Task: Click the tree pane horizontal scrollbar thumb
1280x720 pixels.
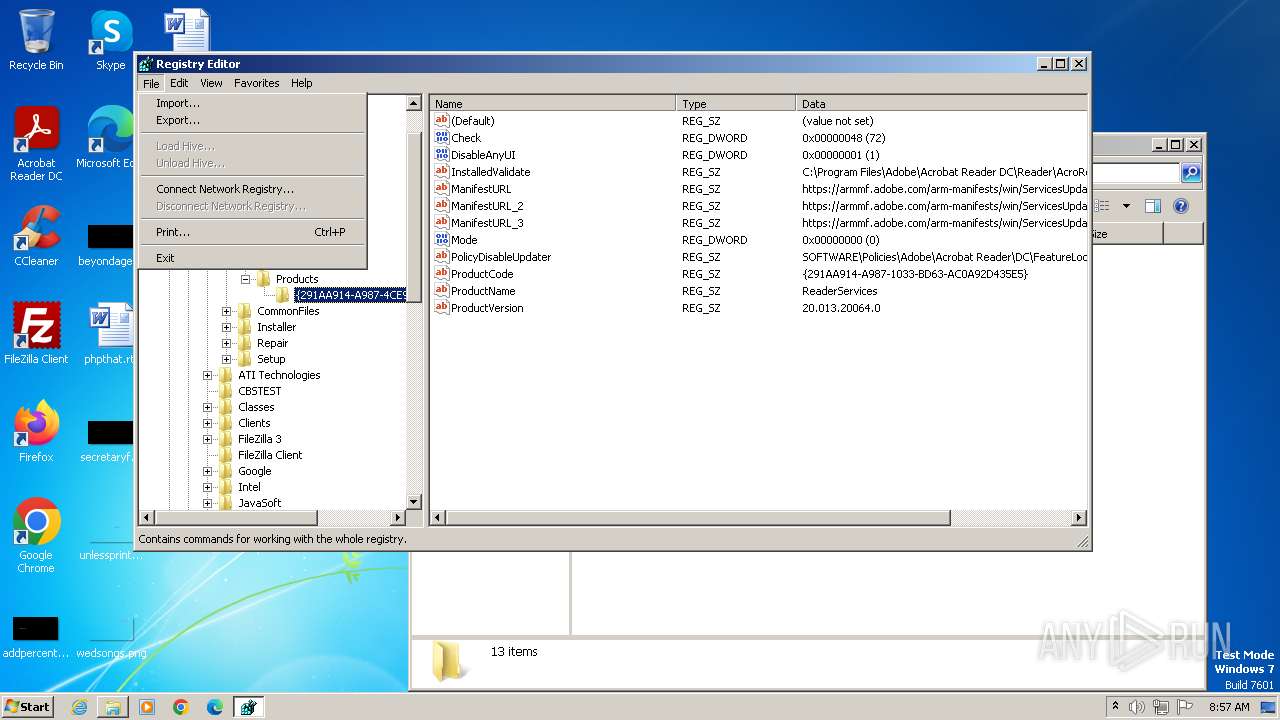Action: point(236,518)
